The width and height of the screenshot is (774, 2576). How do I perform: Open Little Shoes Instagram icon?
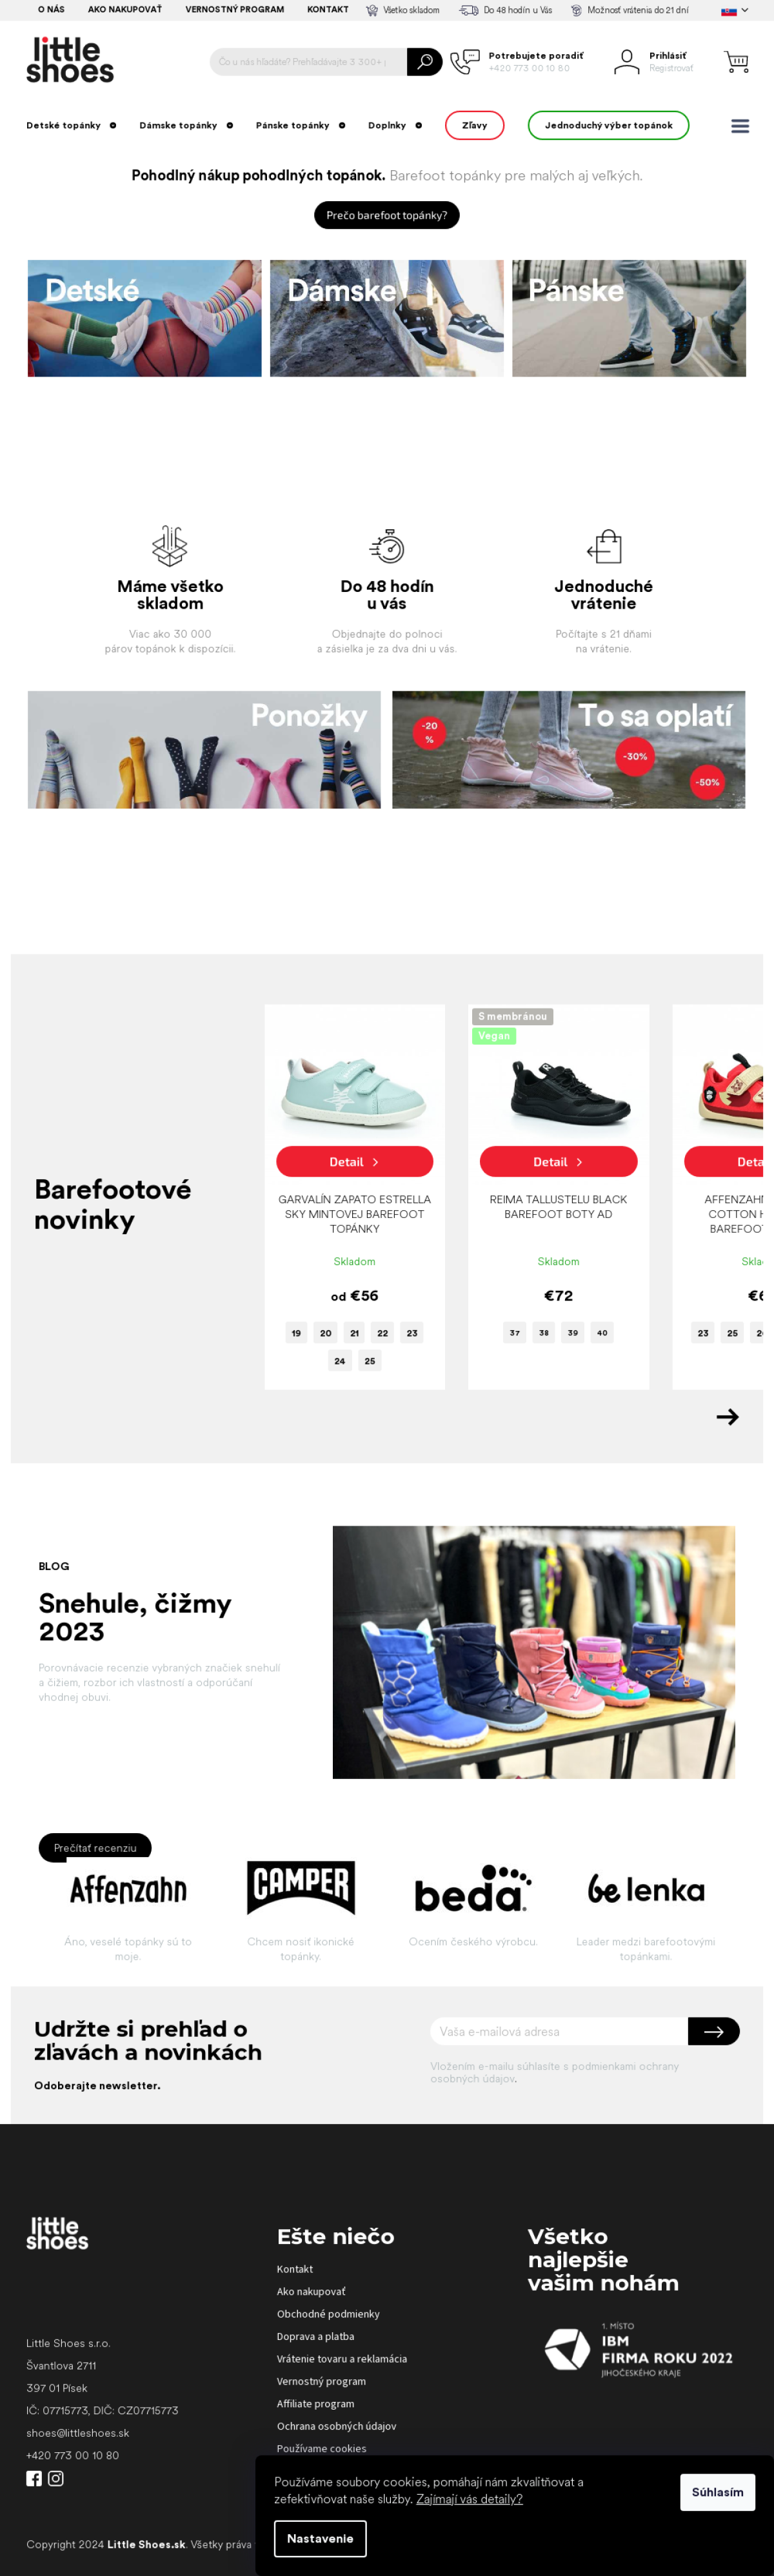(x=56, y=2478)
